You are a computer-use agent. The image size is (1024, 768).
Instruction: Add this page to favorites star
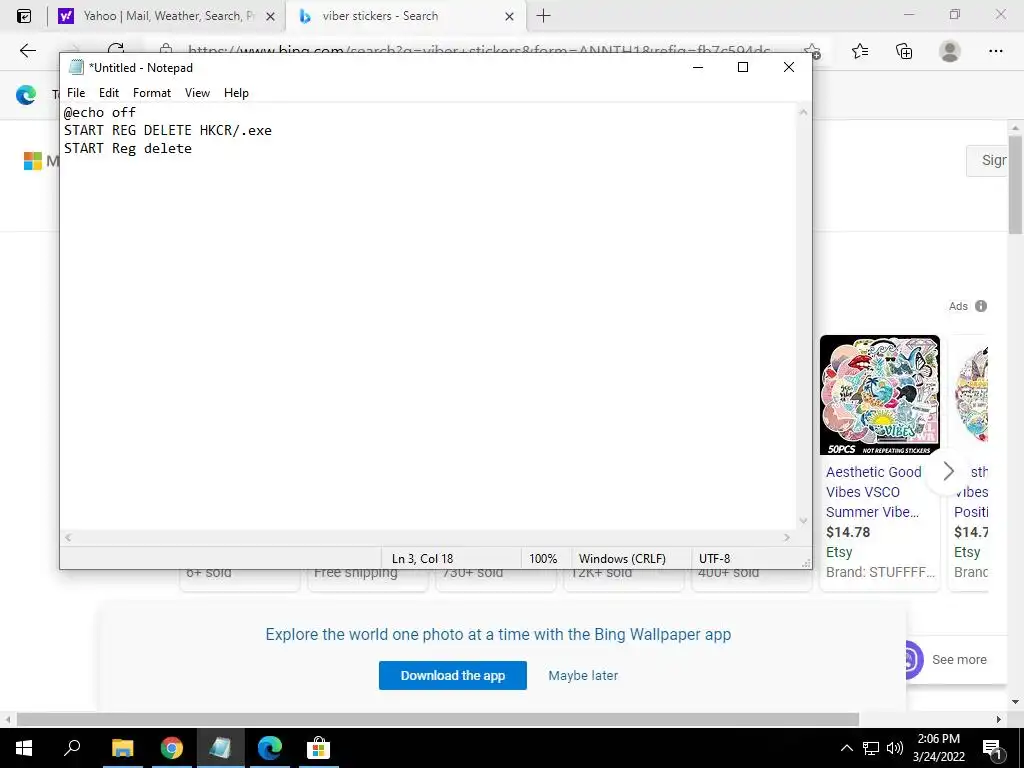(812, 50)
